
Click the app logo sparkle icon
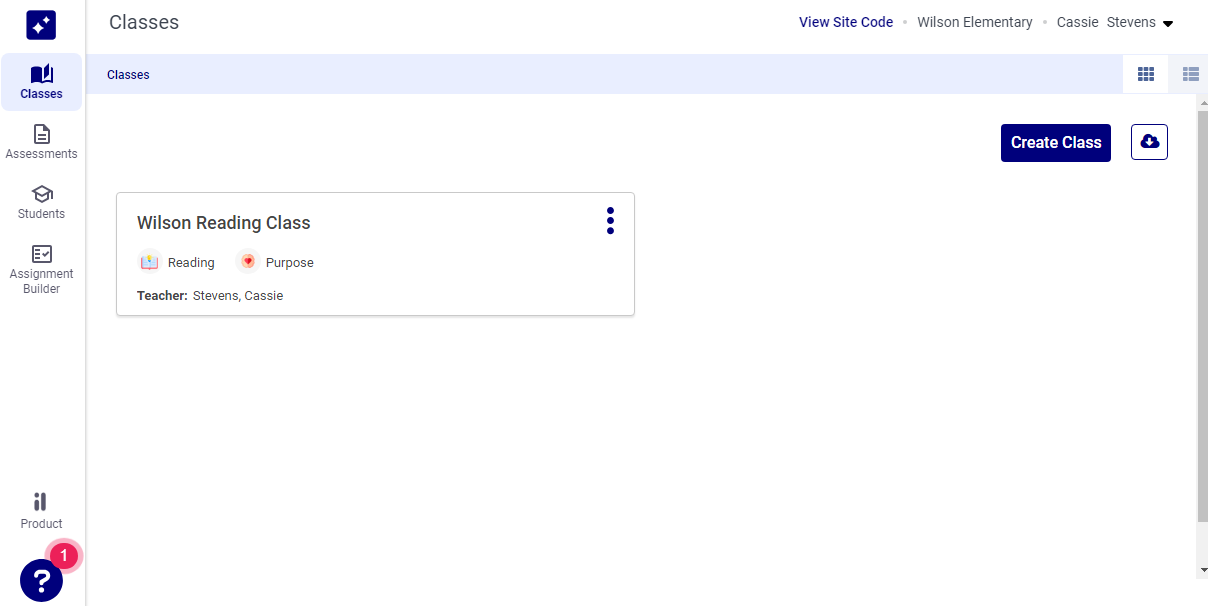(x=41, y=25)
